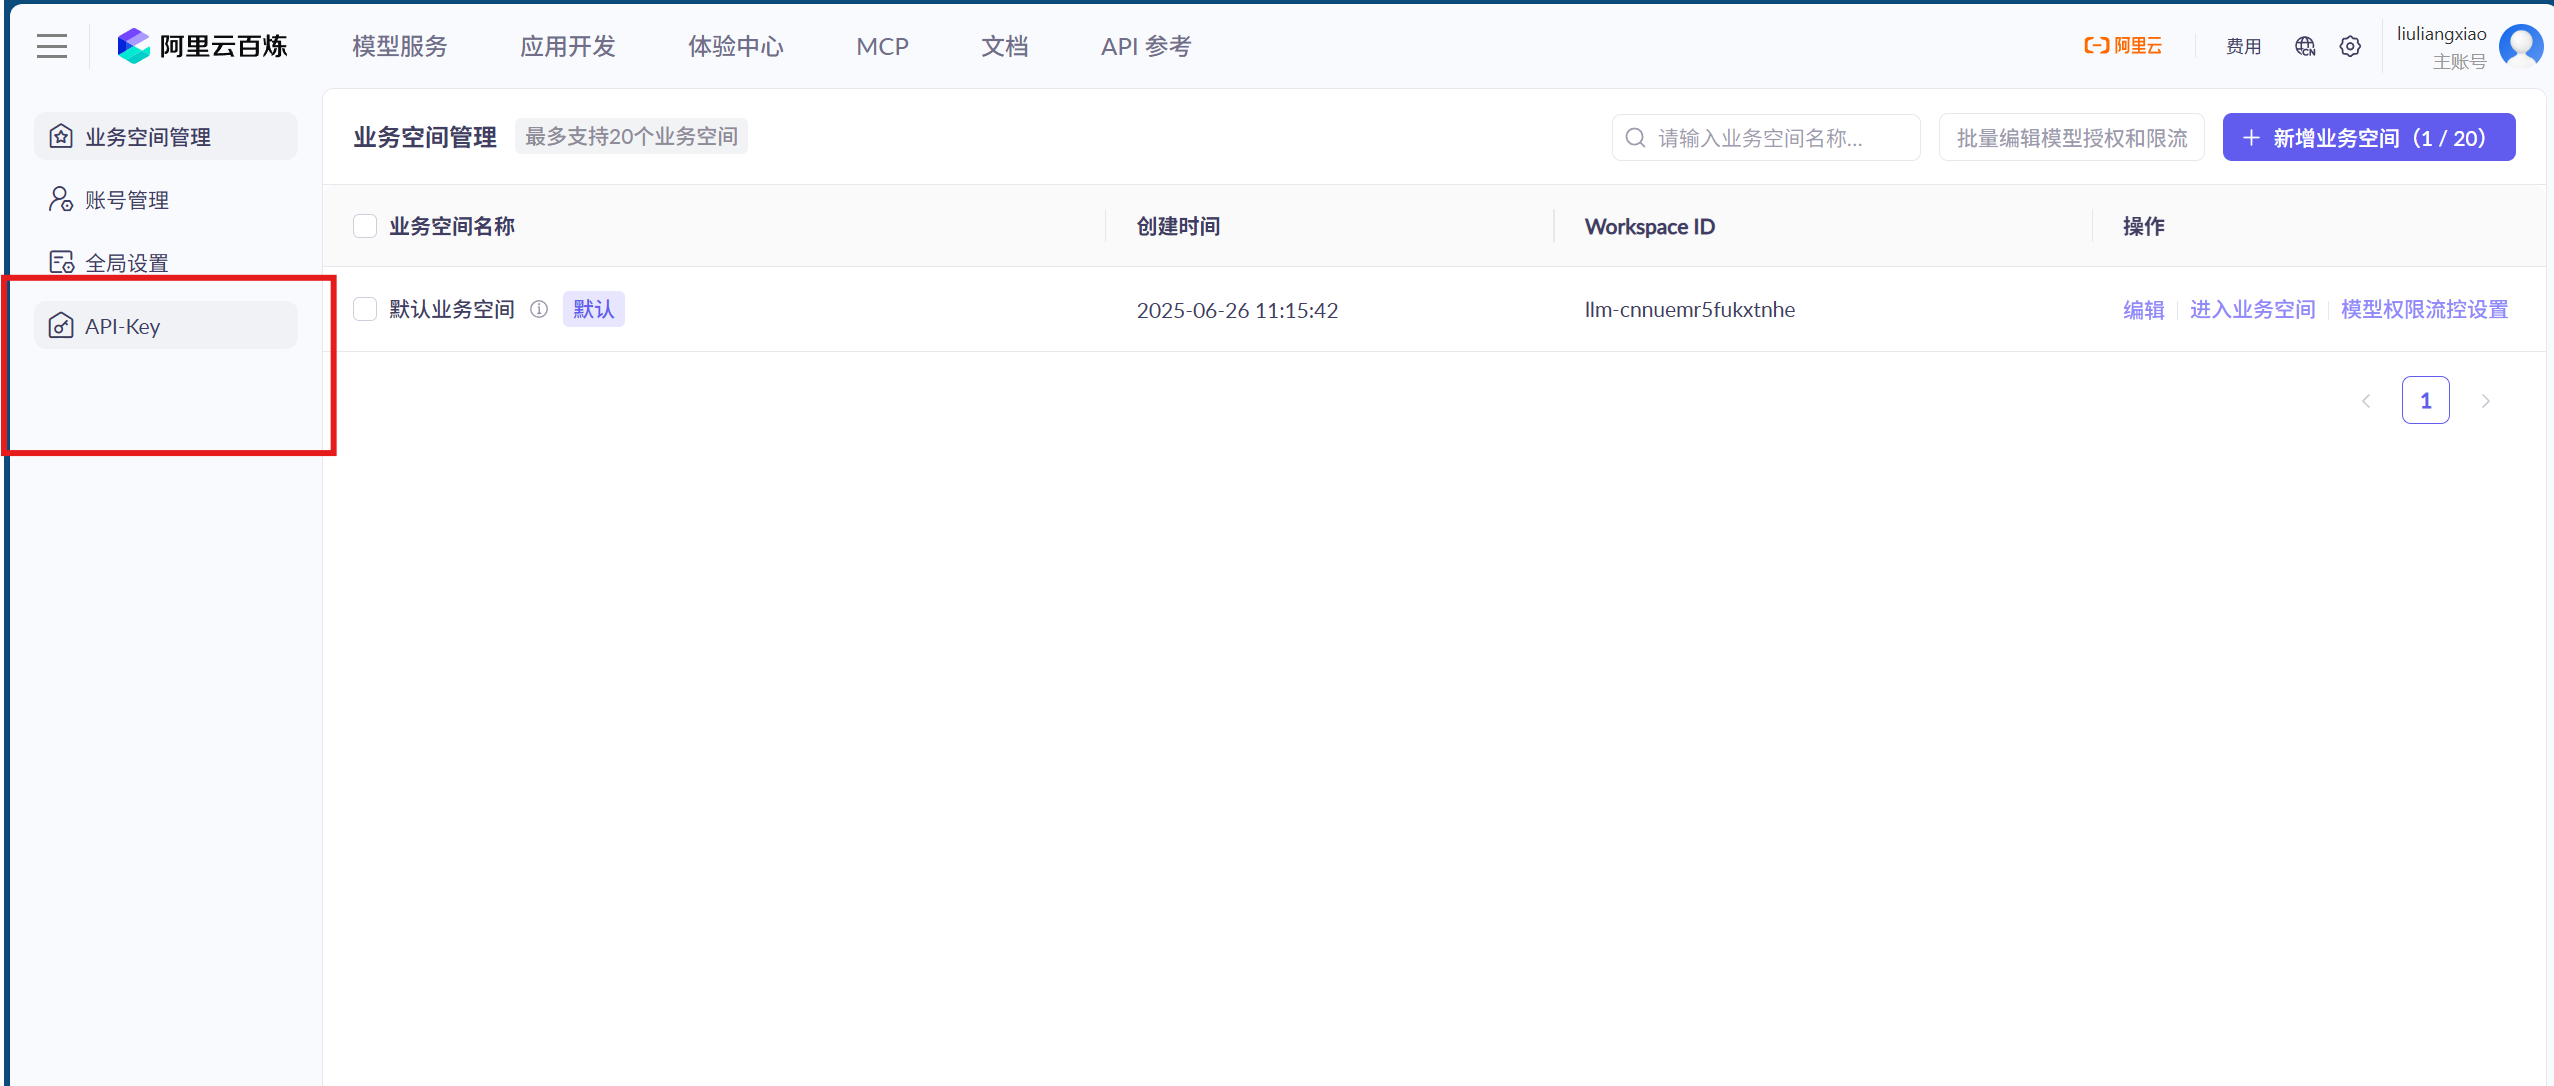Go to the next page arrow
The height and width of the screenshot is (1086, 2554).
point(2485,401)
